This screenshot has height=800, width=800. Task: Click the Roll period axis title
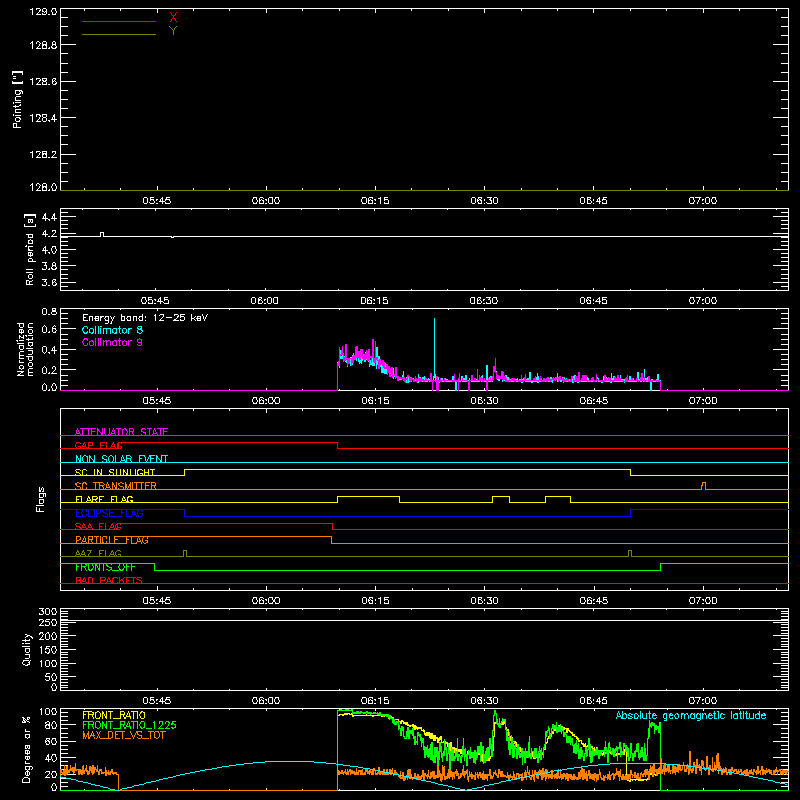pos(30,249)
